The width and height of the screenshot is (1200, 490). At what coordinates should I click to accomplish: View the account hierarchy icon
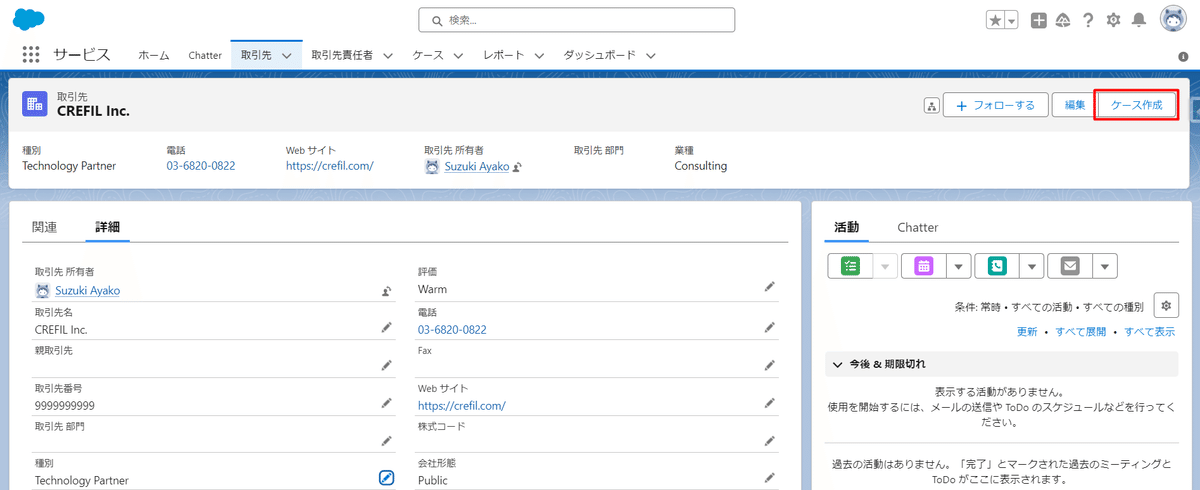click(932, 105)
